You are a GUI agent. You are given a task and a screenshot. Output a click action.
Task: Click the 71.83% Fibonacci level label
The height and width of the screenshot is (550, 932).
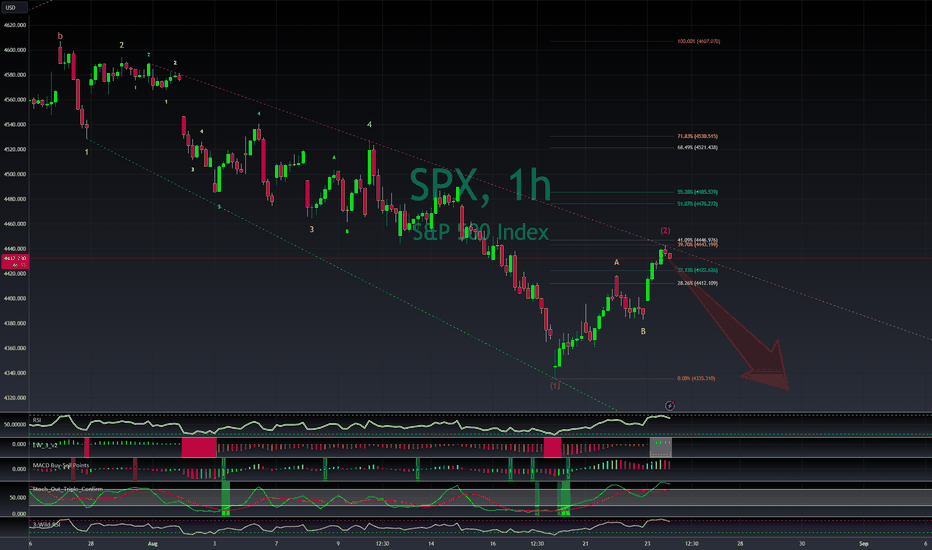coord(697,136)
